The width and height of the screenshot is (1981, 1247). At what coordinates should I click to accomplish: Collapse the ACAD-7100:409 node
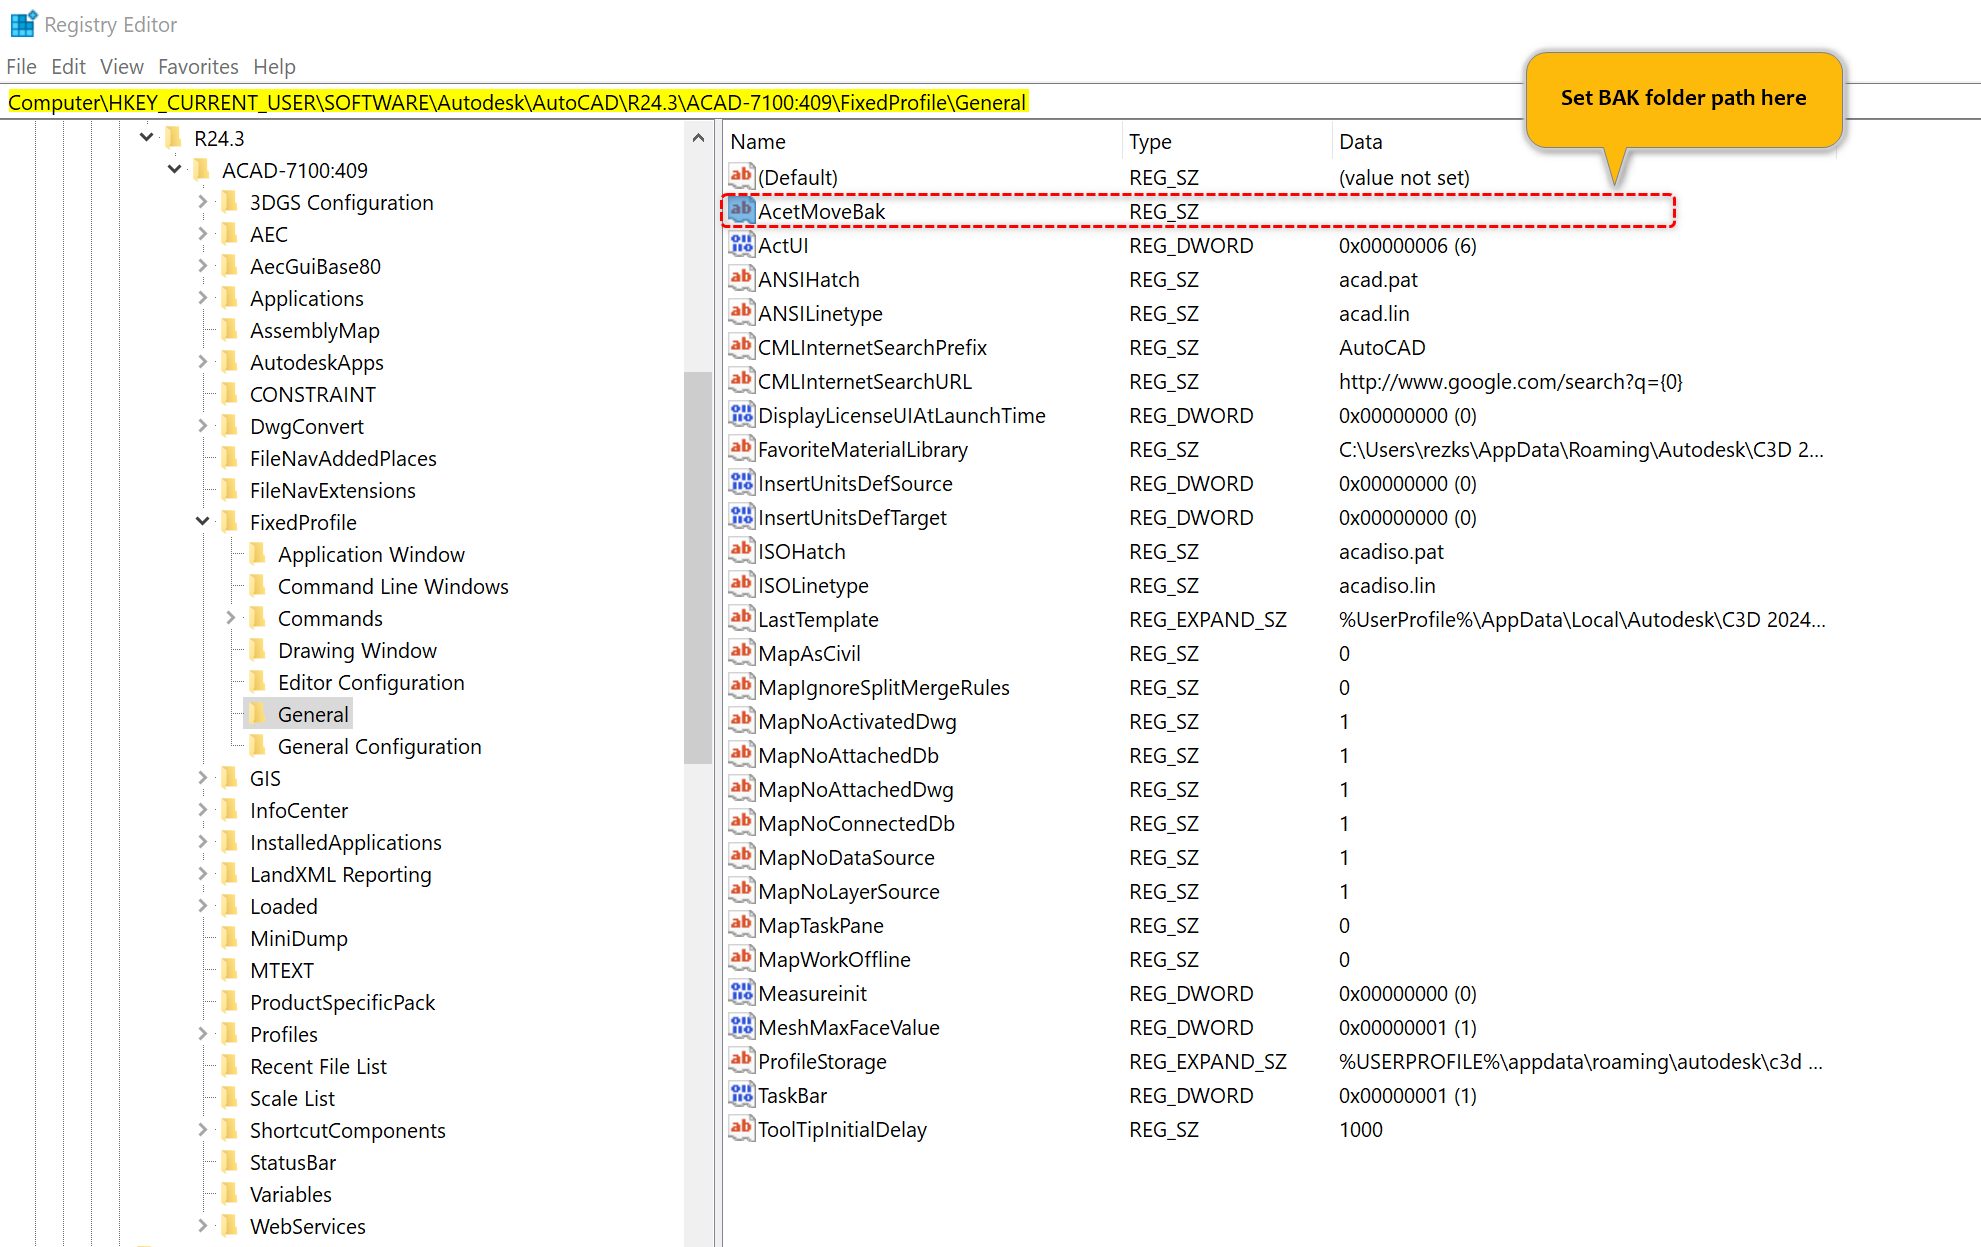175,169
